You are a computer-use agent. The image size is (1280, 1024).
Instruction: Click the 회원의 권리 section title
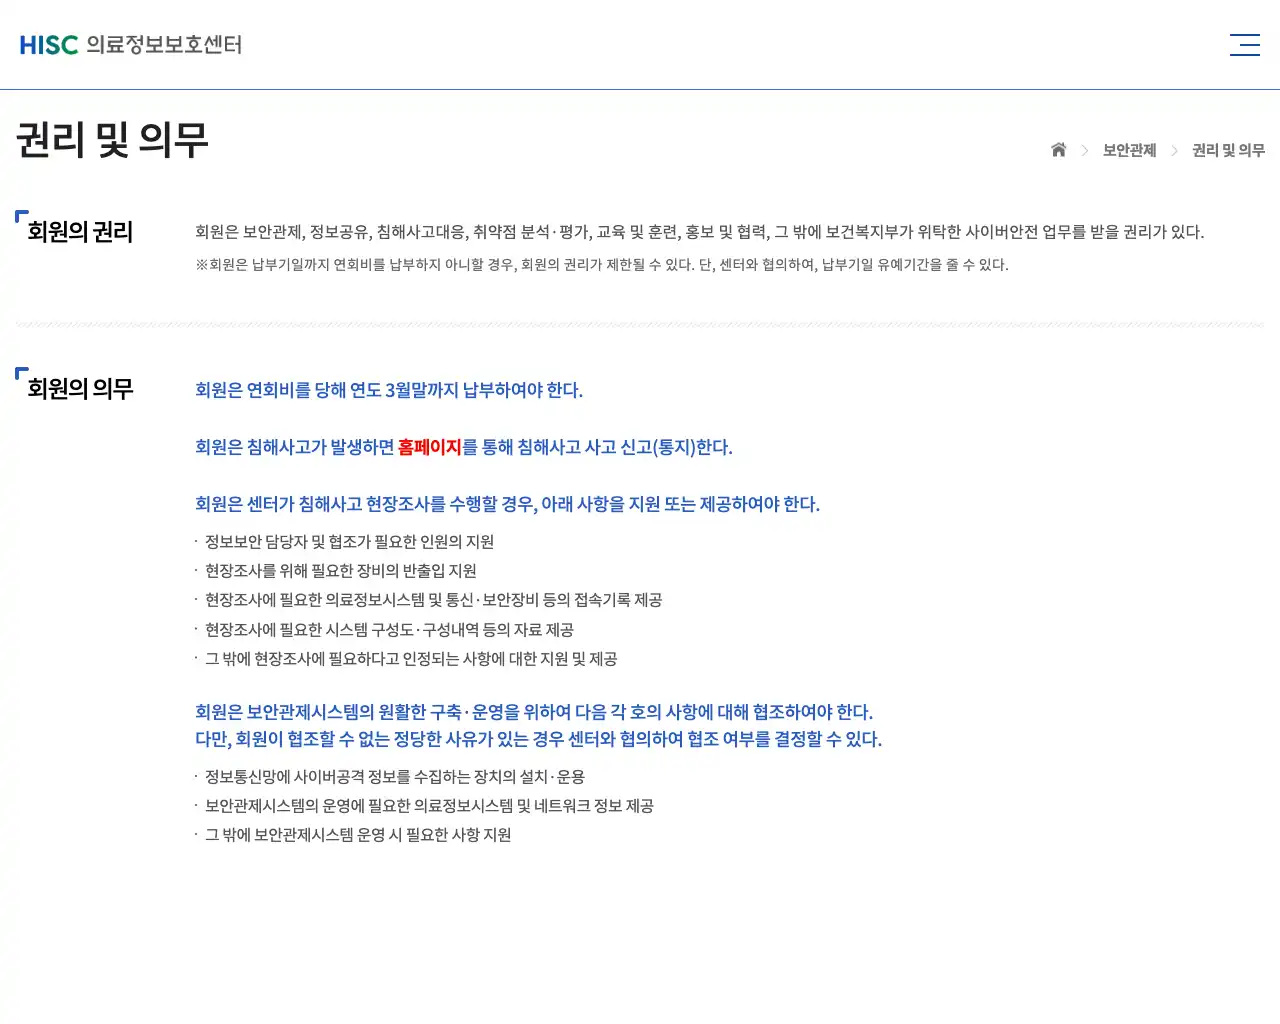[79, 232]
